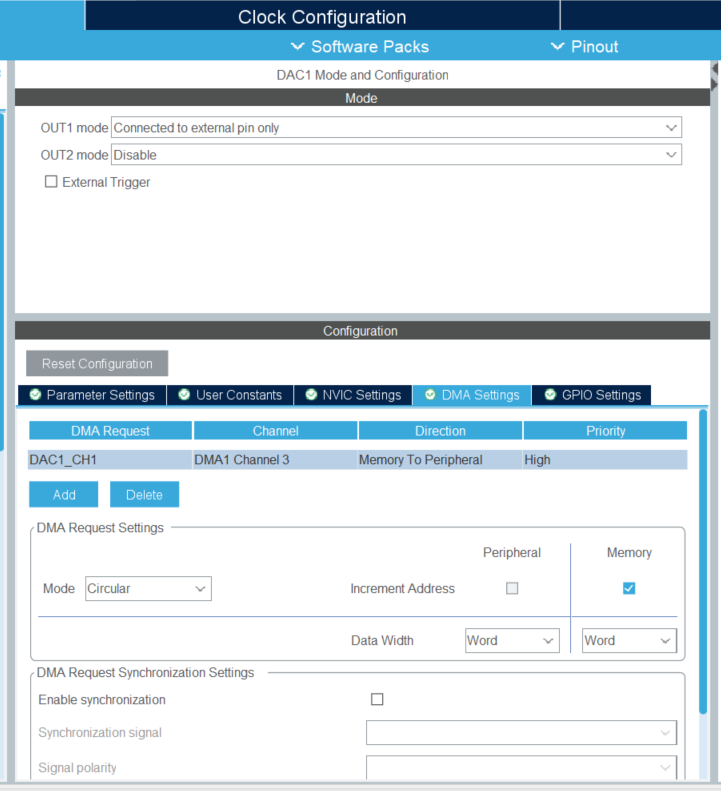The image size is (721, 791).
Task: Open the OUT2 mode dropdown
Action: (x=396, y=155)
